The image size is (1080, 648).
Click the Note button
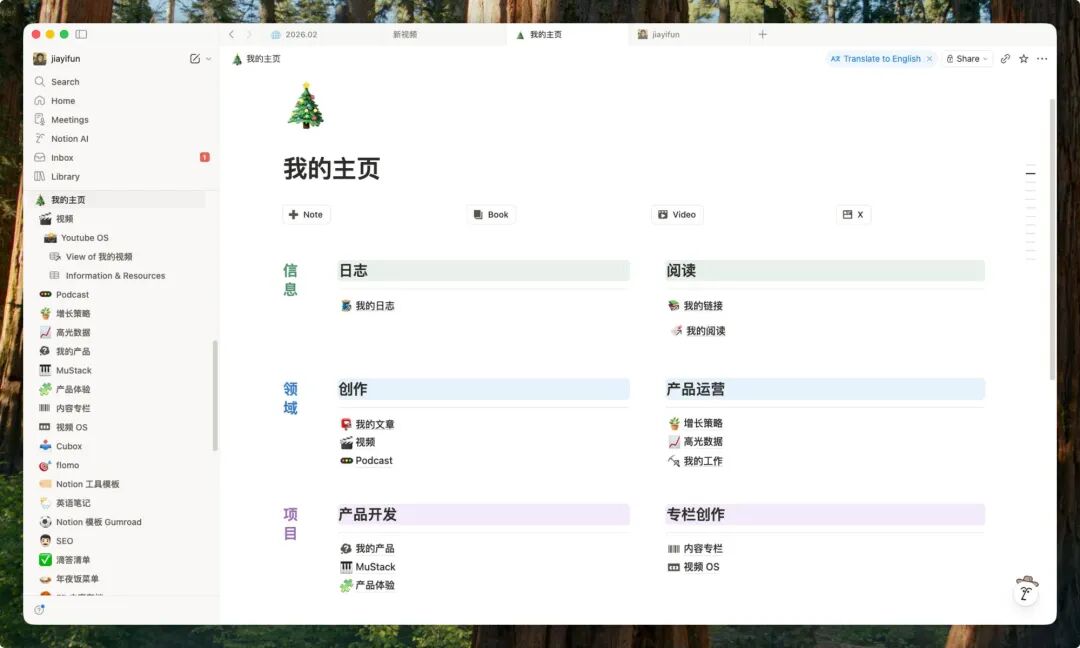(306, 214)
